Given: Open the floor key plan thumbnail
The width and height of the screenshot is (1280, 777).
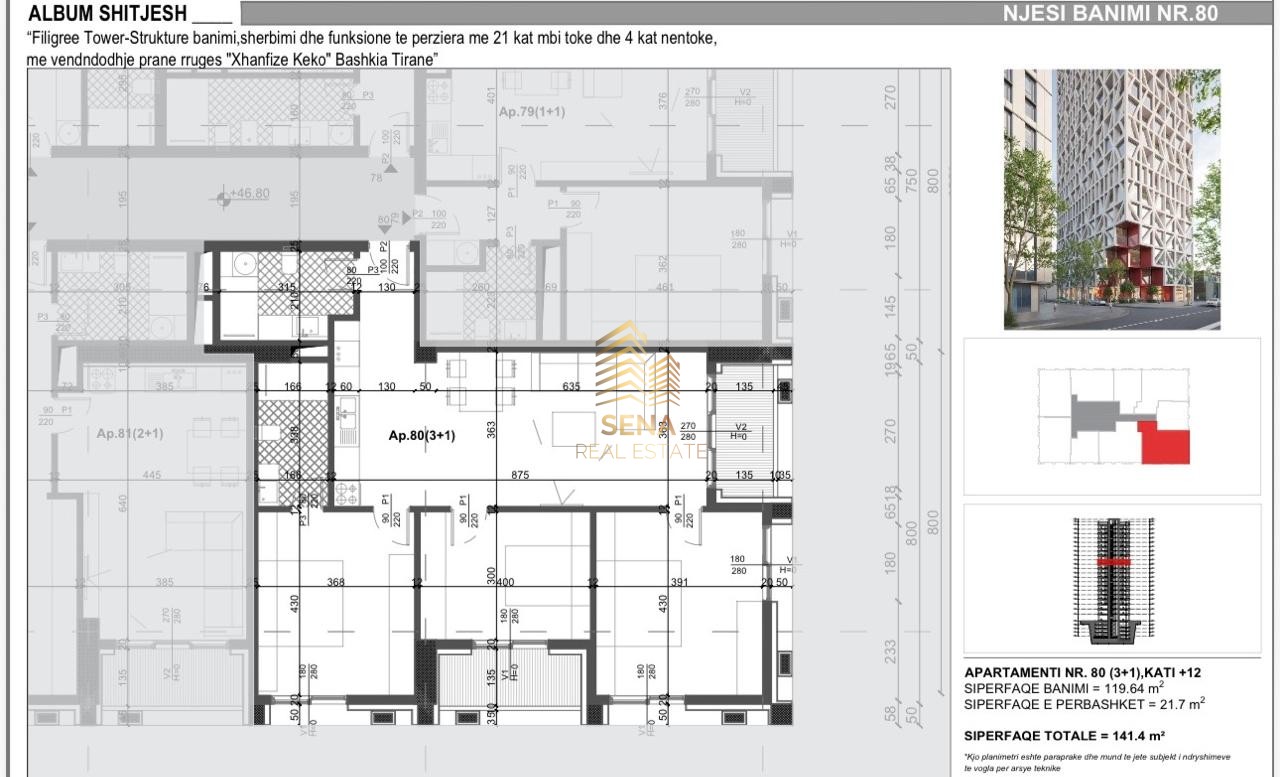Looking at the screenshot, I should [1112, 416].
